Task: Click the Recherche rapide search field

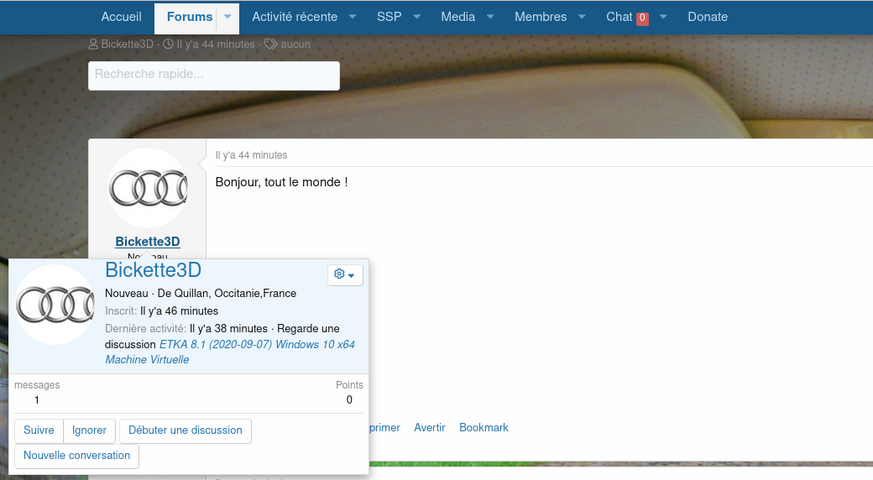Action: click(x=214, y=76)
